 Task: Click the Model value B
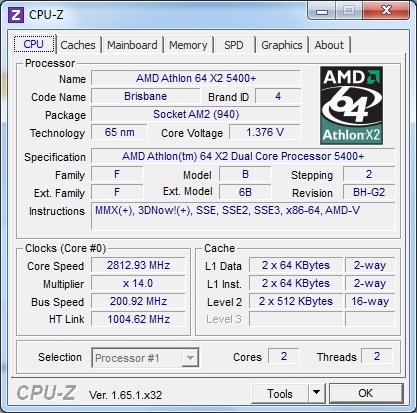click(x=245, y=174)
